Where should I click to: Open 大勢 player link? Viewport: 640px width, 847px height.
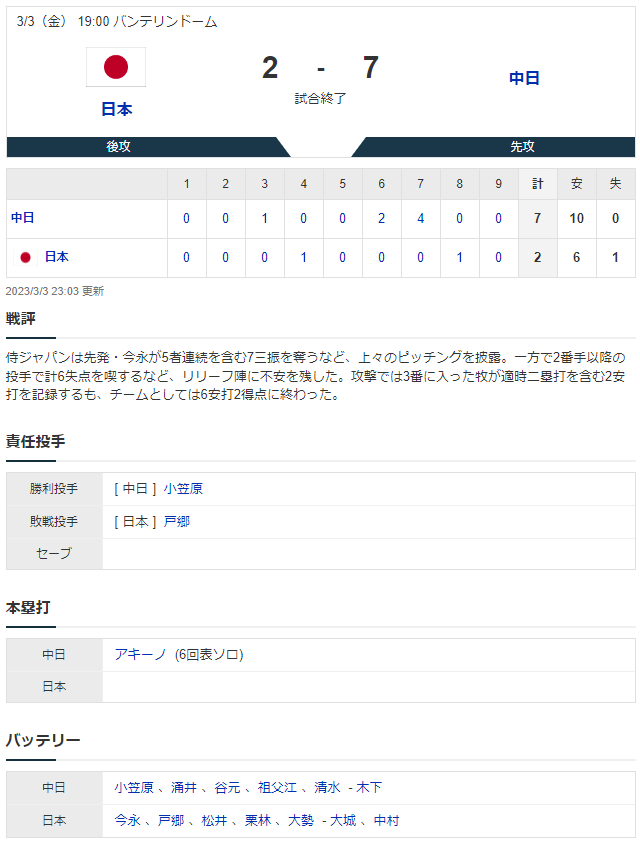click(301, 821)
